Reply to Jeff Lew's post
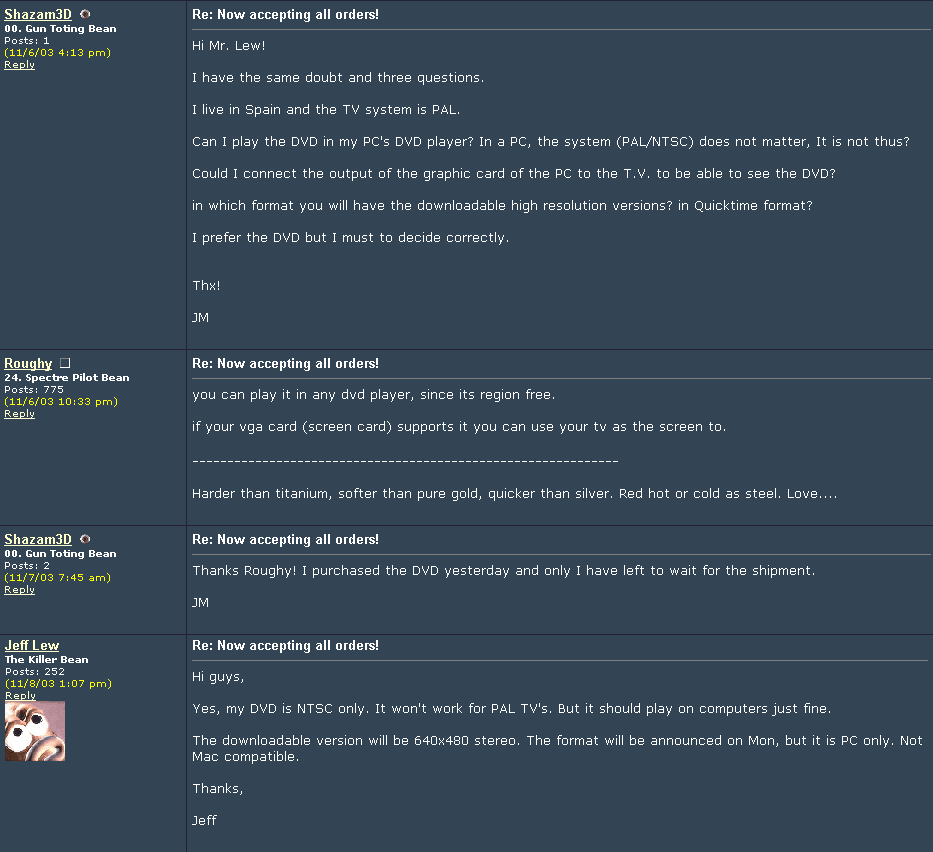The width and height of the screenshot is (933, 852). [20, 696]
